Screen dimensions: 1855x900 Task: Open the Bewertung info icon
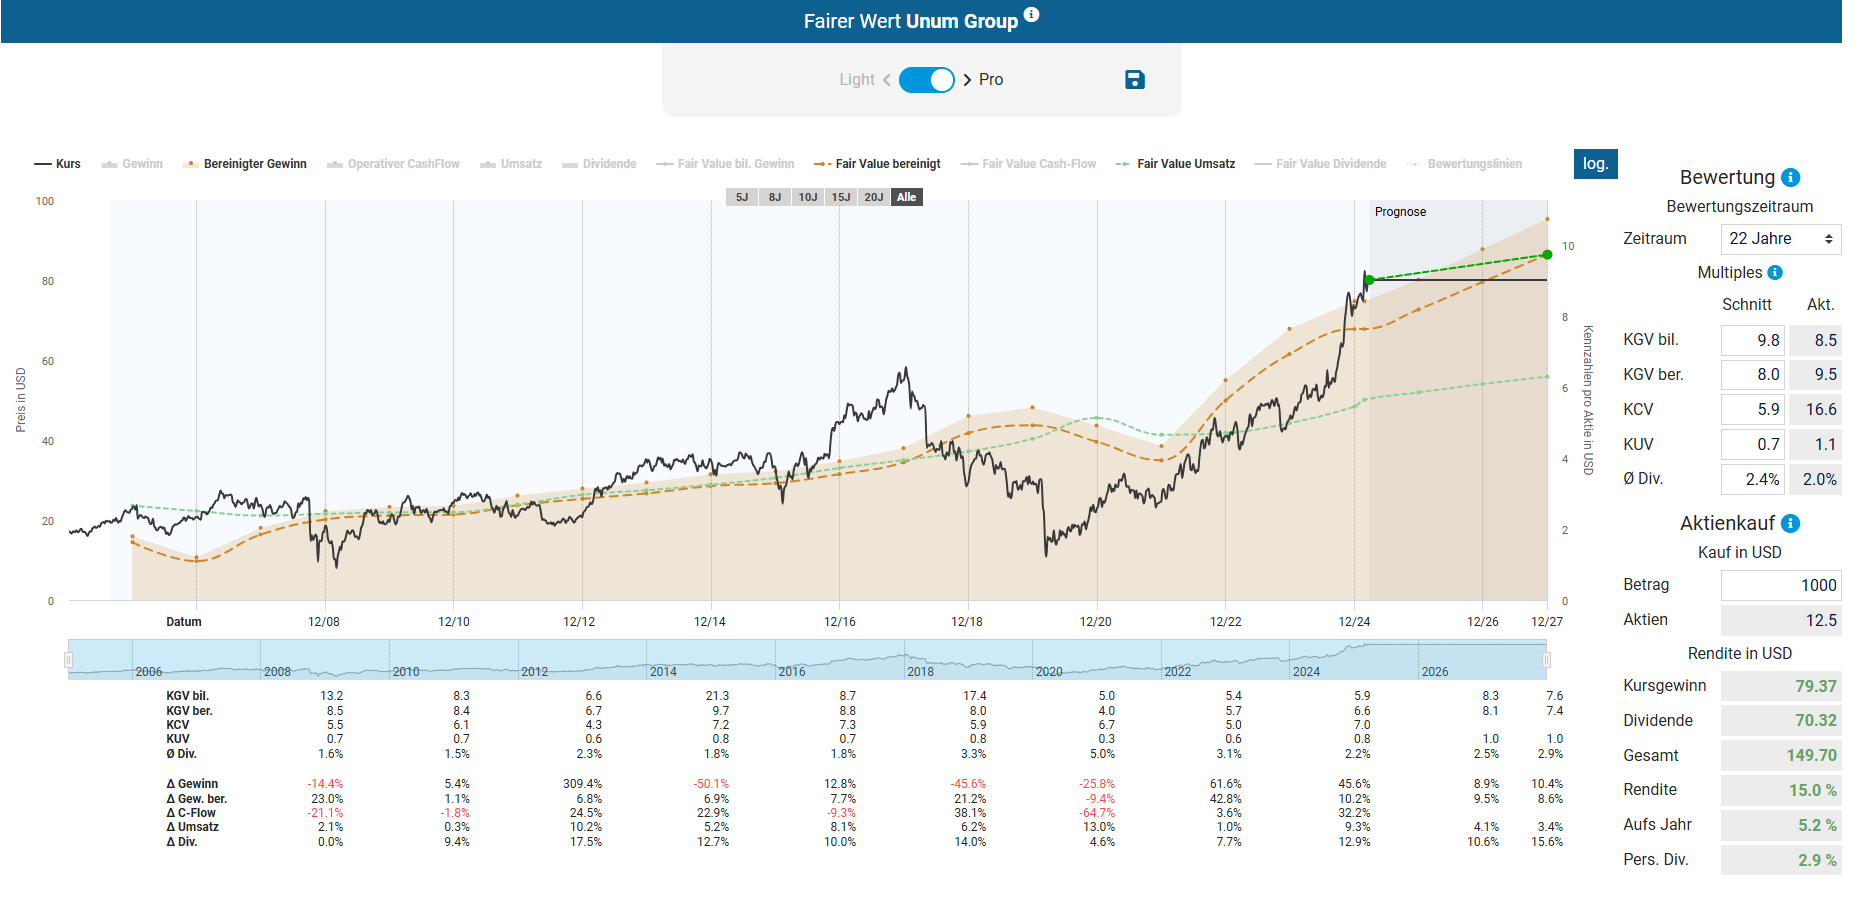[1791, 177]
